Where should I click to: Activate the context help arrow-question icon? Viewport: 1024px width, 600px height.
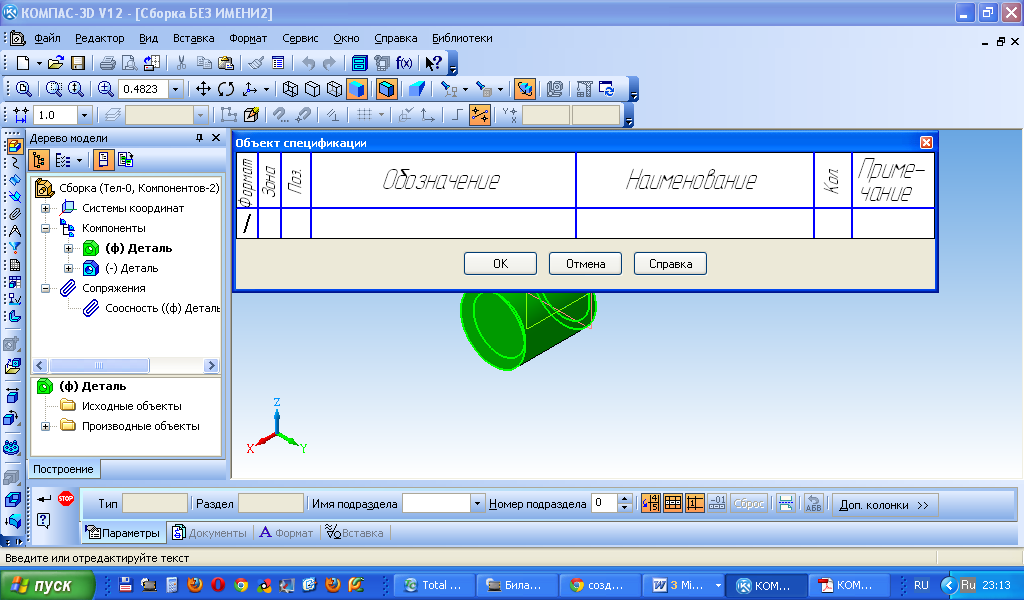click(433, 63)
